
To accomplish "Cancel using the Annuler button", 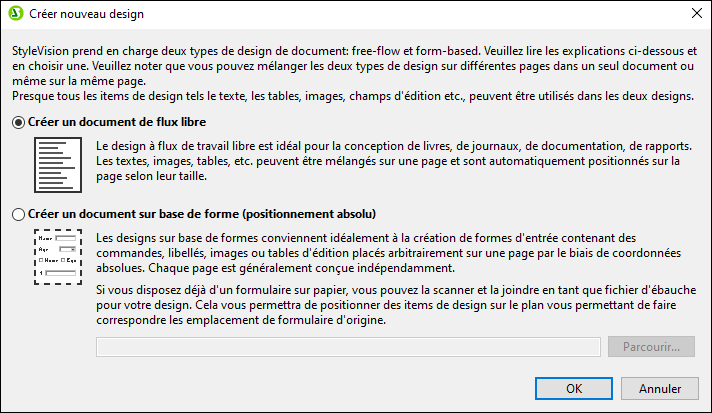I will coord(660,388).
